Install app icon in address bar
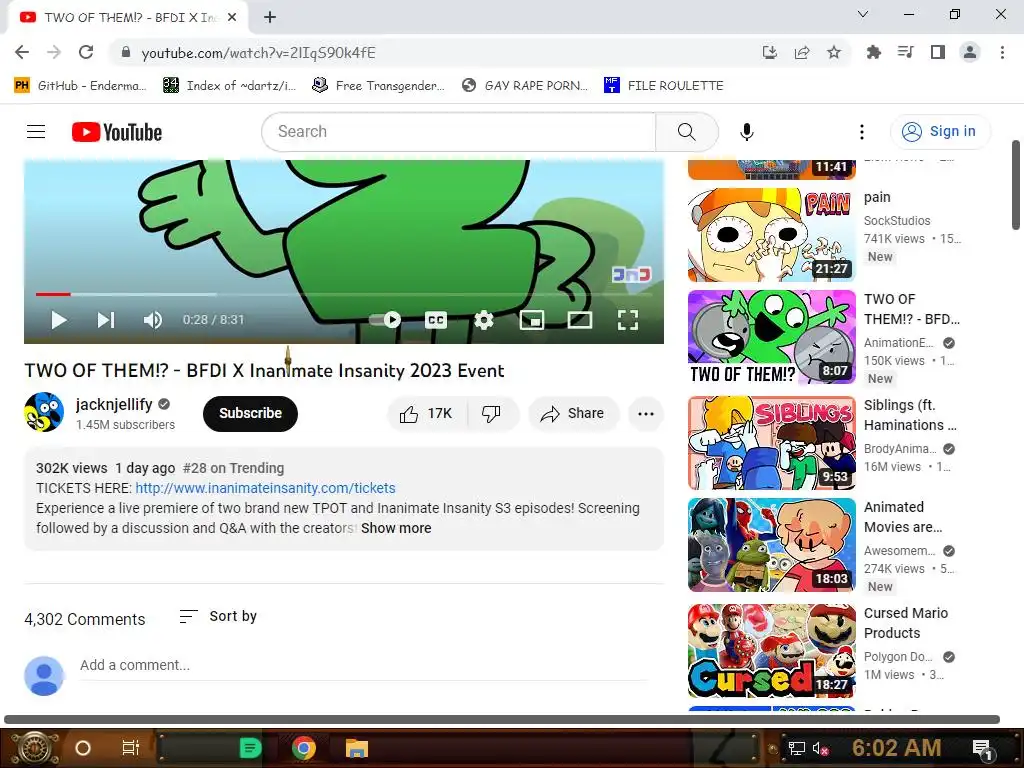 pos(770,52)
